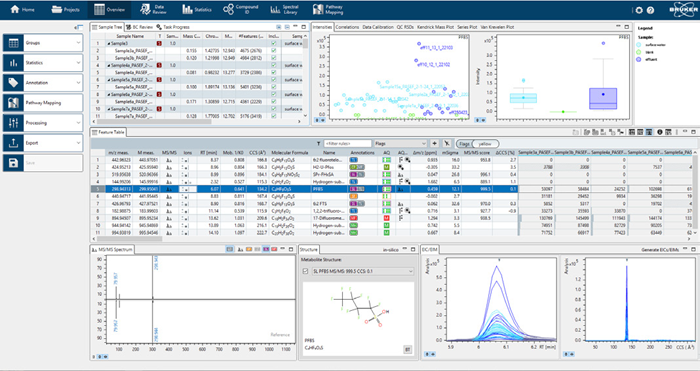Viewport: 700px width, 371px height.
Task: Click the red T marker on Sample3 row
Action: coord(159,43)
